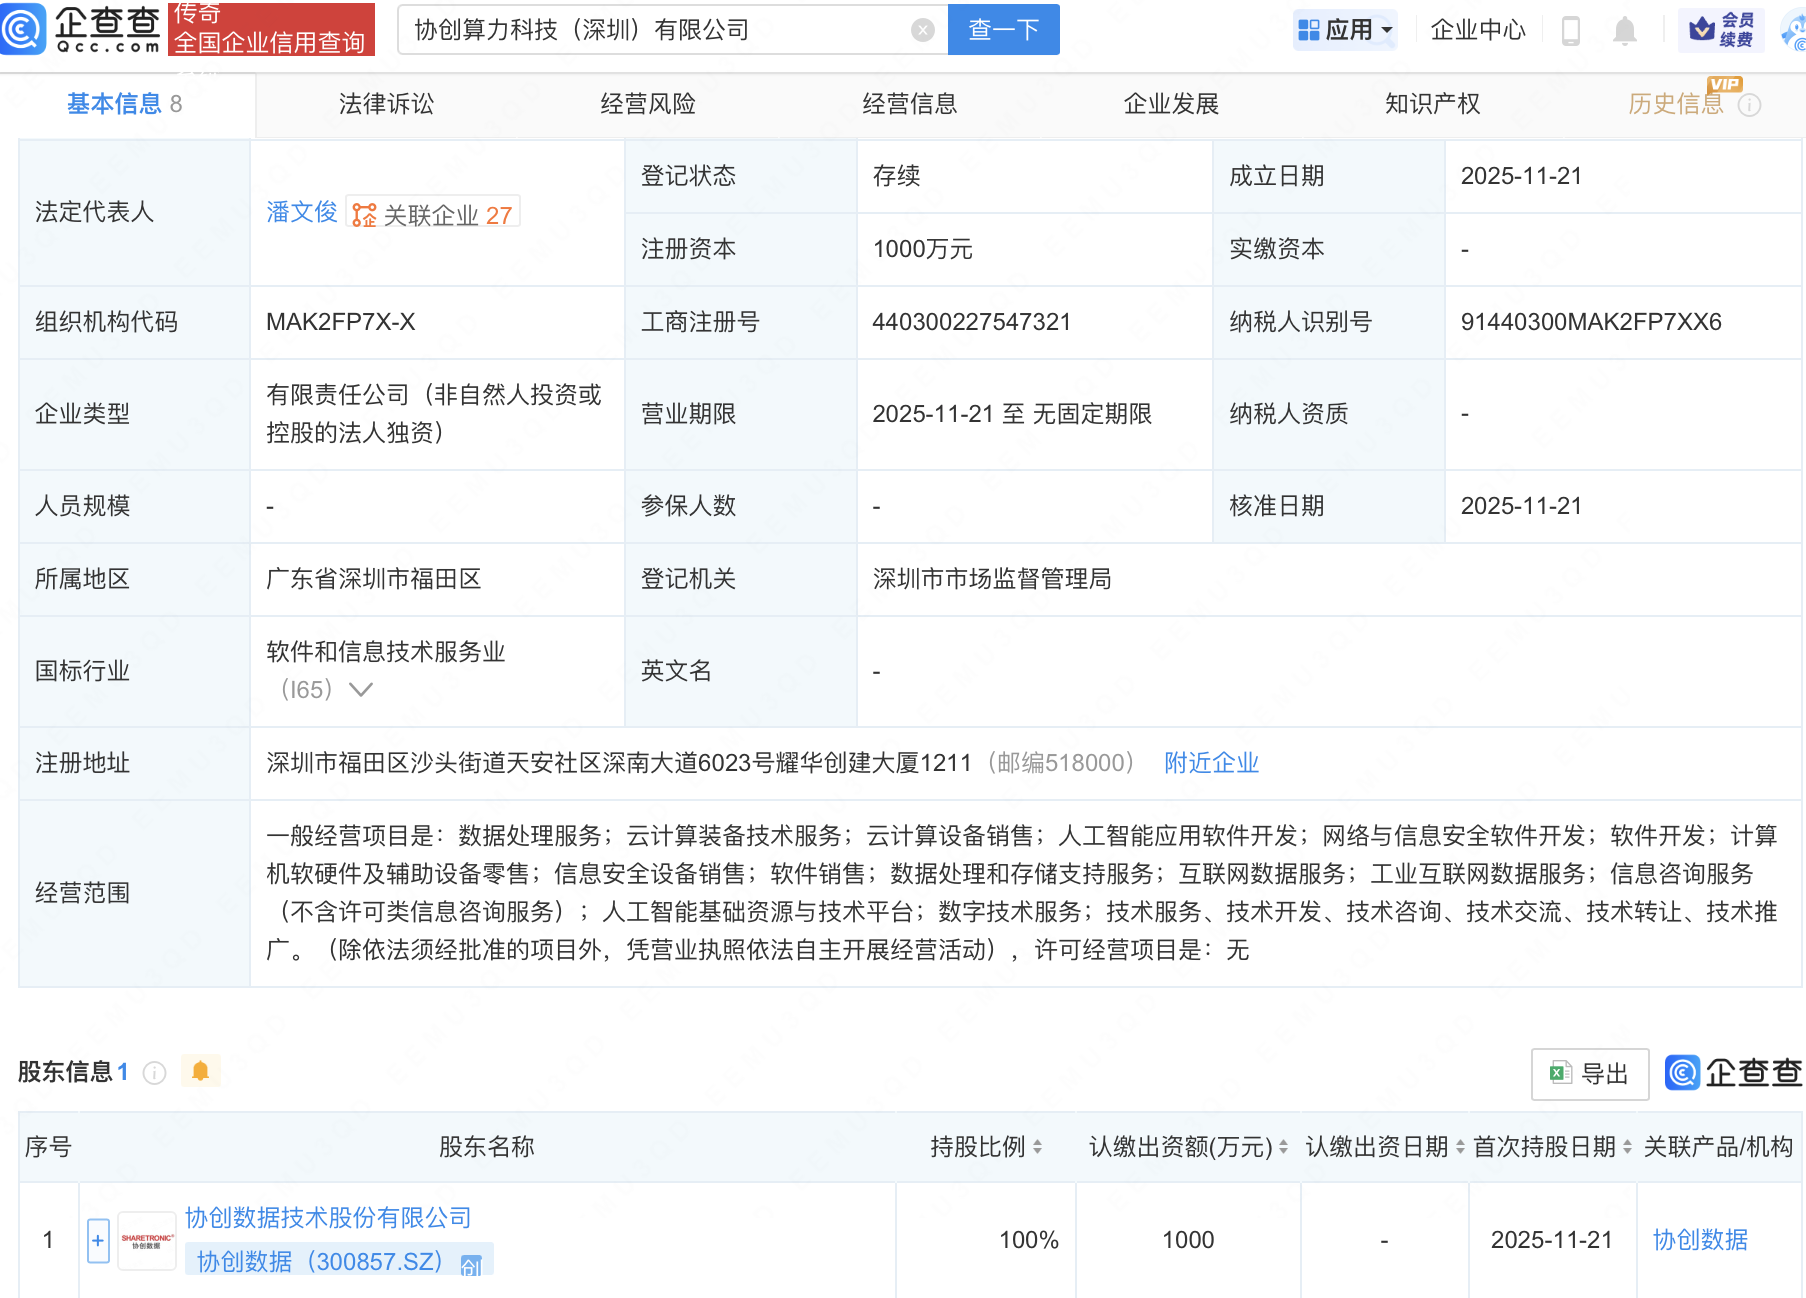
Task: Switch to the 法律诉讼 tab
Action: (x=385, y=104)
